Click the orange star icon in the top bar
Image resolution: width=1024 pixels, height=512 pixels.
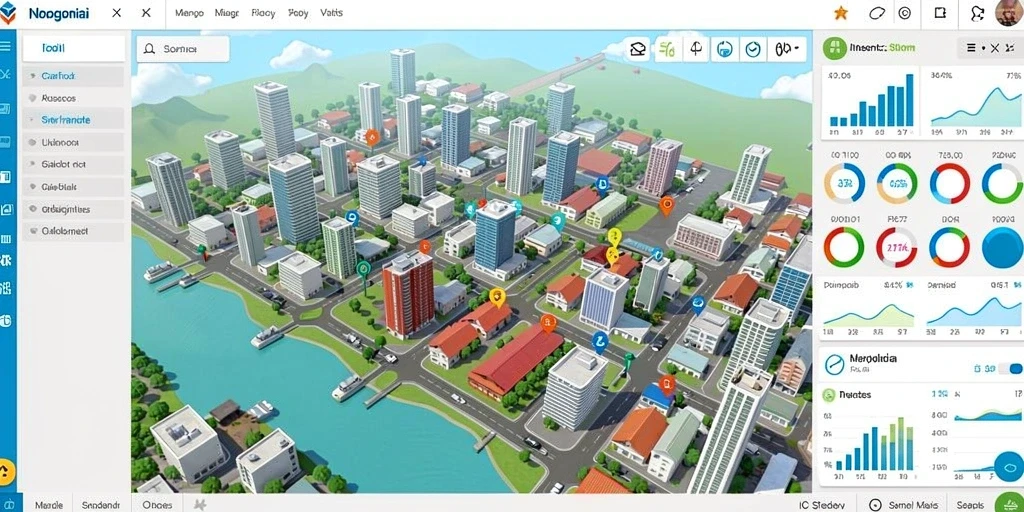[x=840, y=13]
